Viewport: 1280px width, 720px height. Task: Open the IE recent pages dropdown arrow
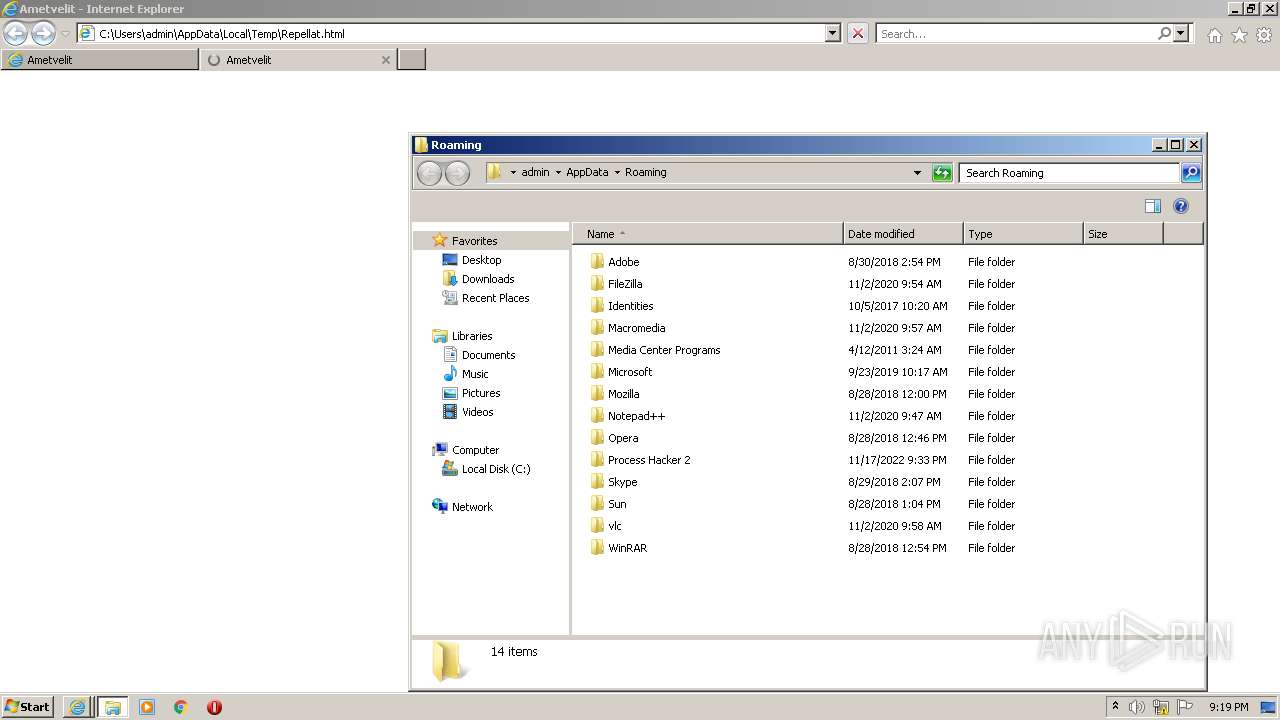pos(65,34)
